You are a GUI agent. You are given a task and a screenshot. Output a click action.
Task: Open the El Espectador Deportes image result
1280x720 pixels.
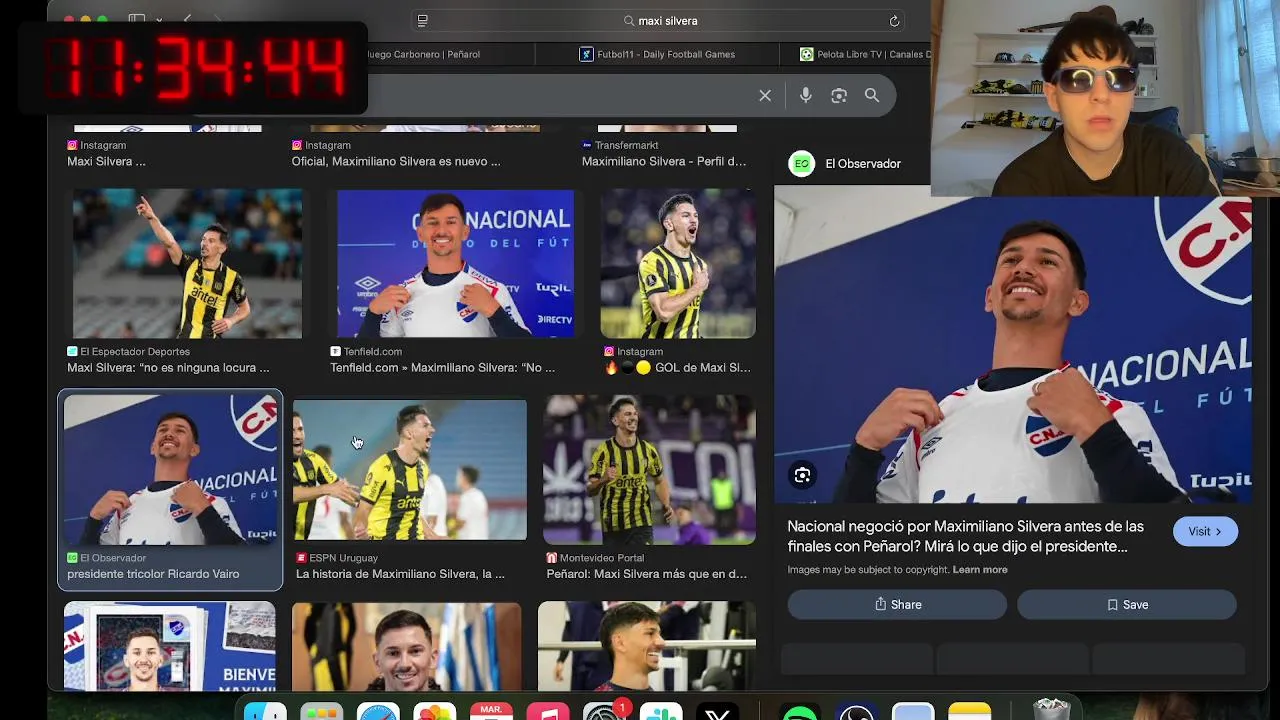[187, 263]
